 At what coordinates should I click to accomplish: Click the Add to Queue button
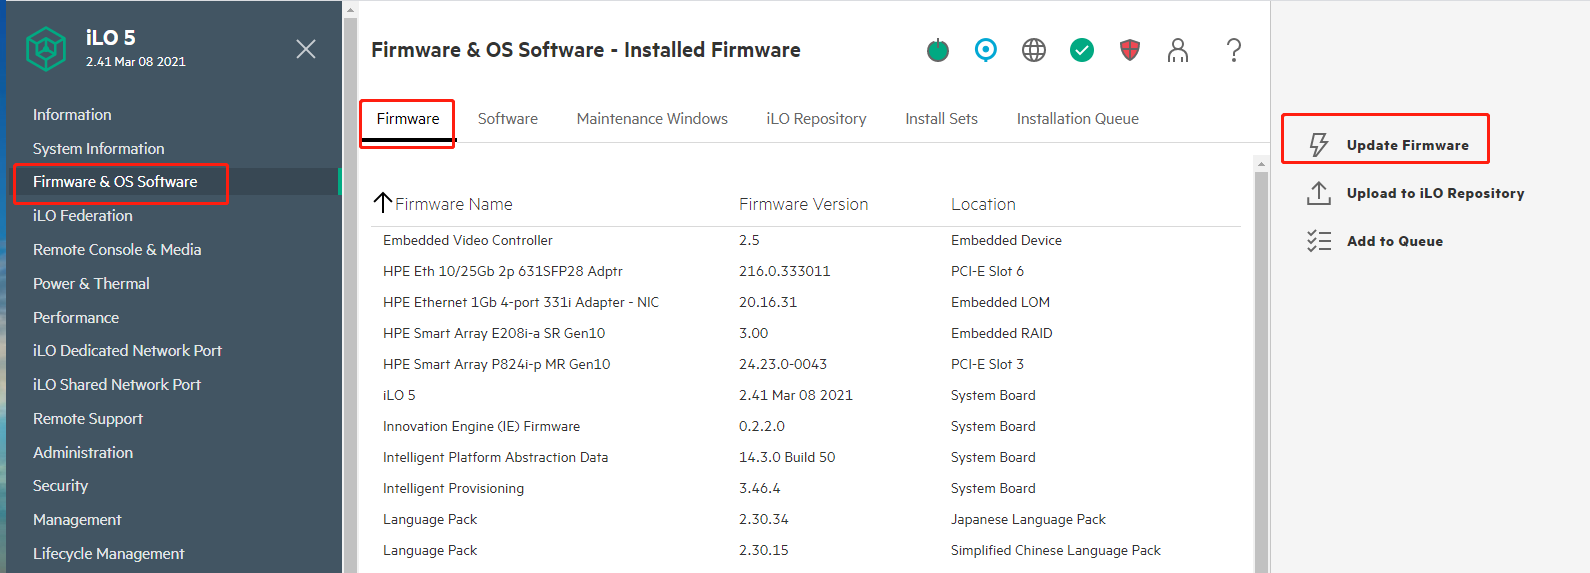1394,241
